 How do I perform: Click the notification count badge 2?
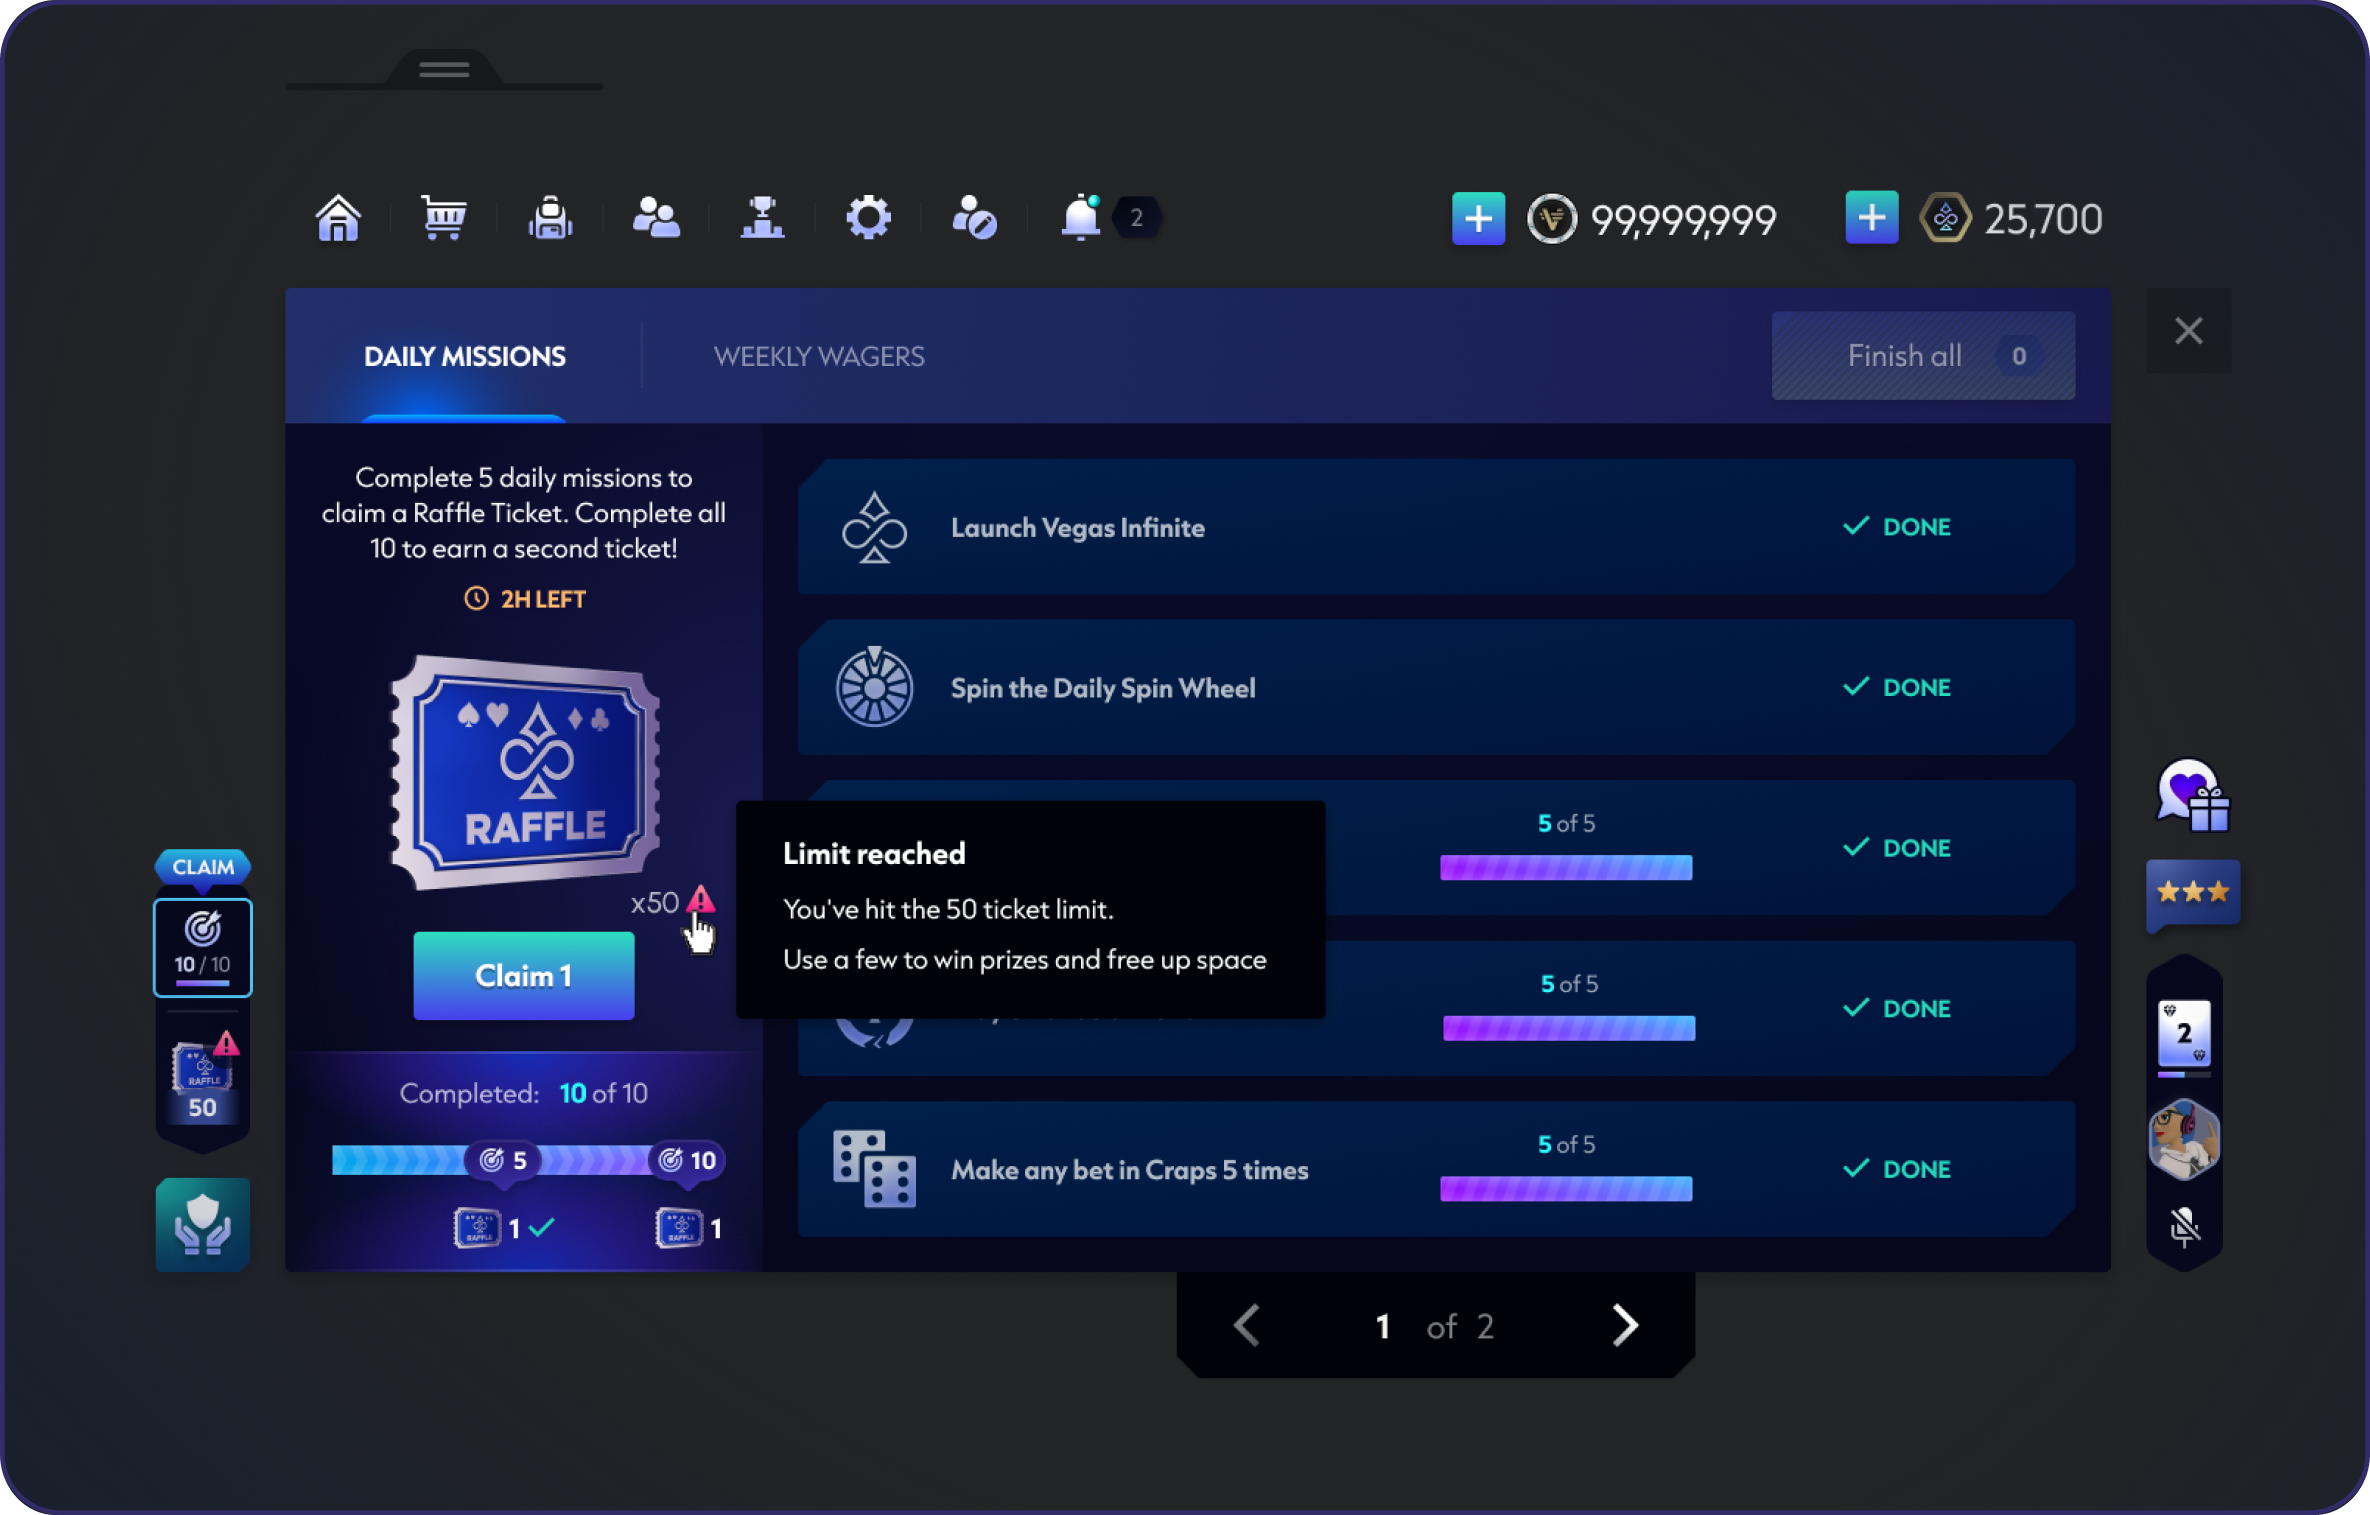point(1136,218)
